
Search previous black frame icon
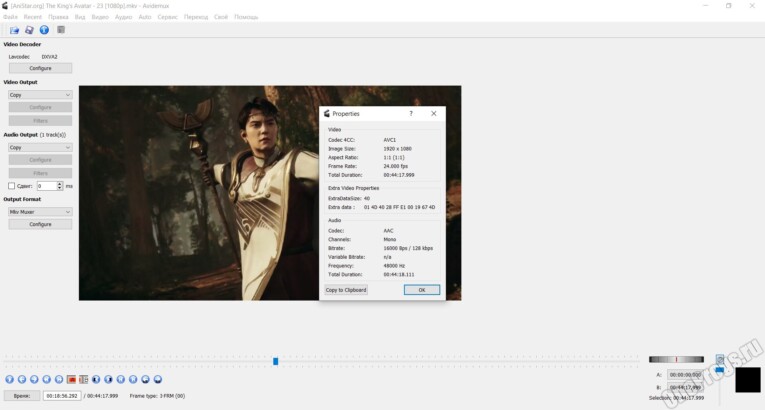pos(96,379)
